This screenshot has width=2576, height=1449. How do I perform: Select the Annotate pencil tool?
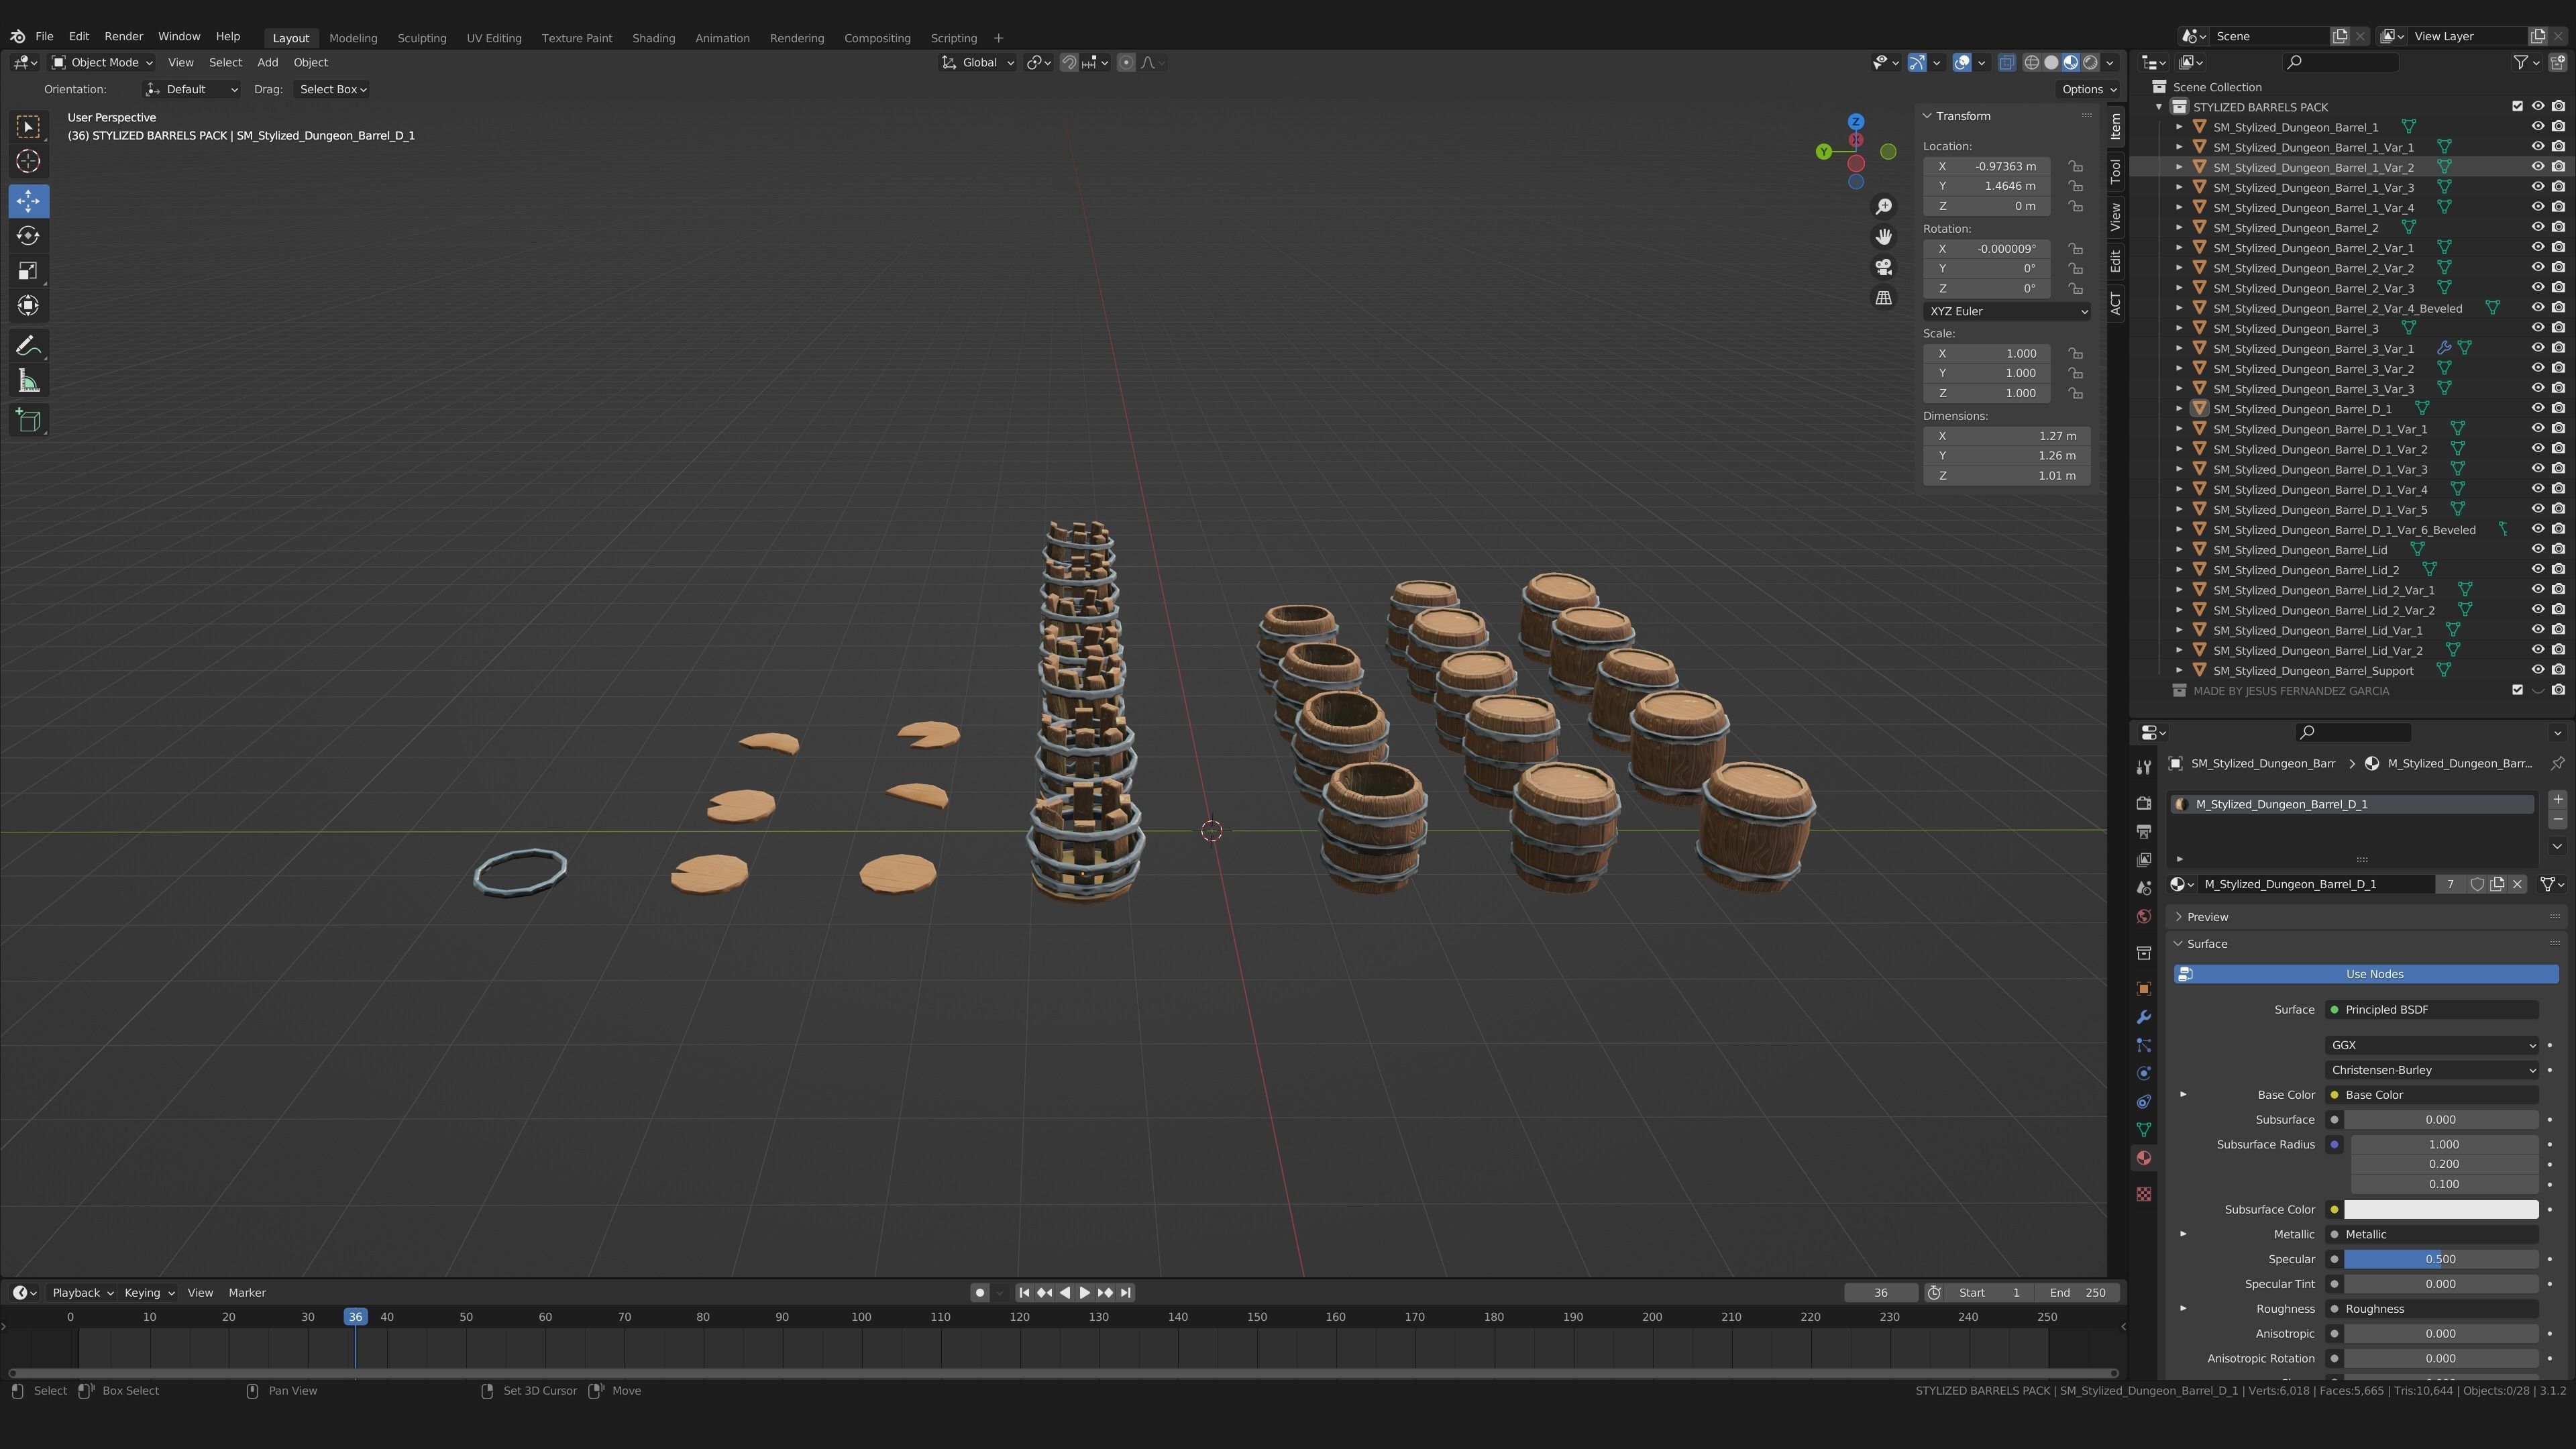tap(28, 346)
